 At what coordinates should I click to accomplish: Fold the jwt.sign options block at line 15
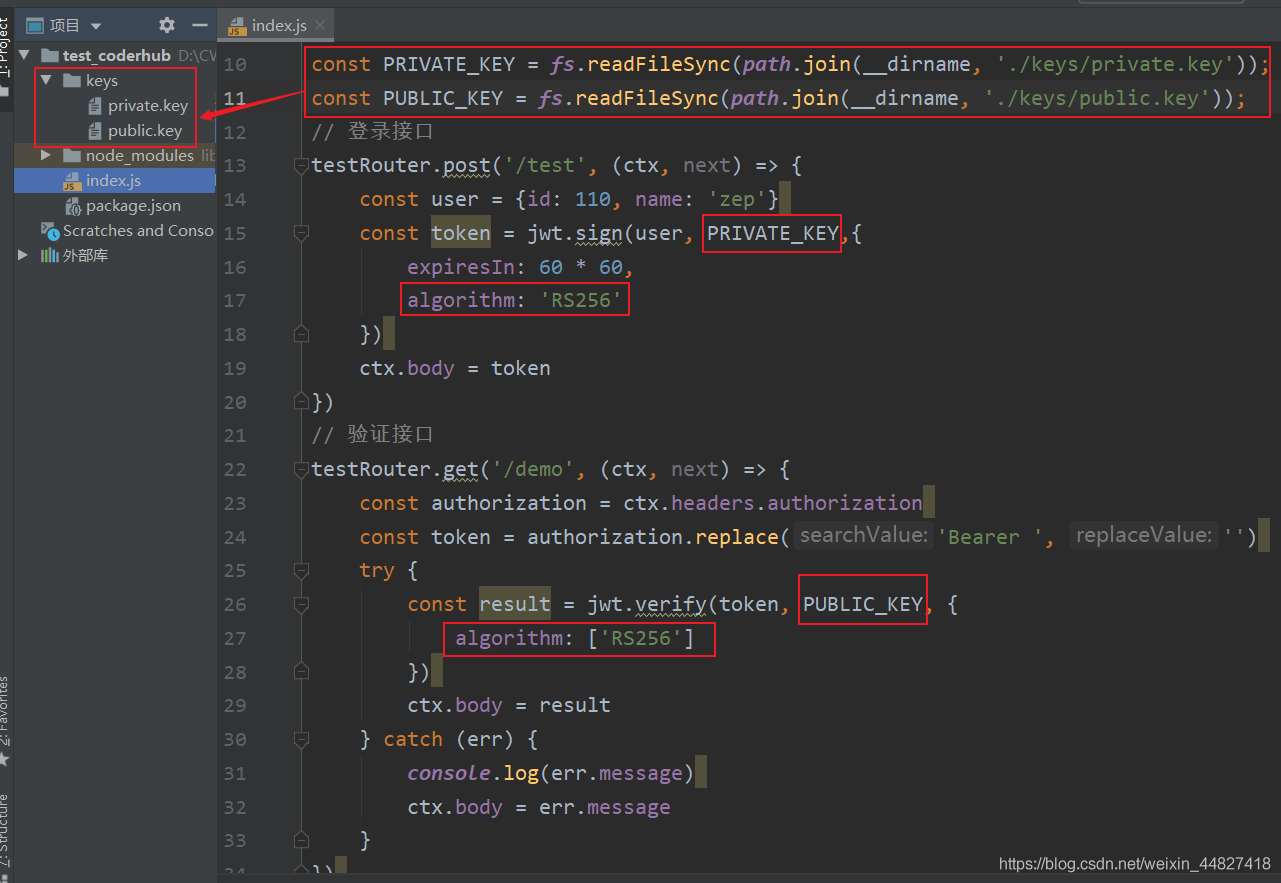tap(301, 234)
